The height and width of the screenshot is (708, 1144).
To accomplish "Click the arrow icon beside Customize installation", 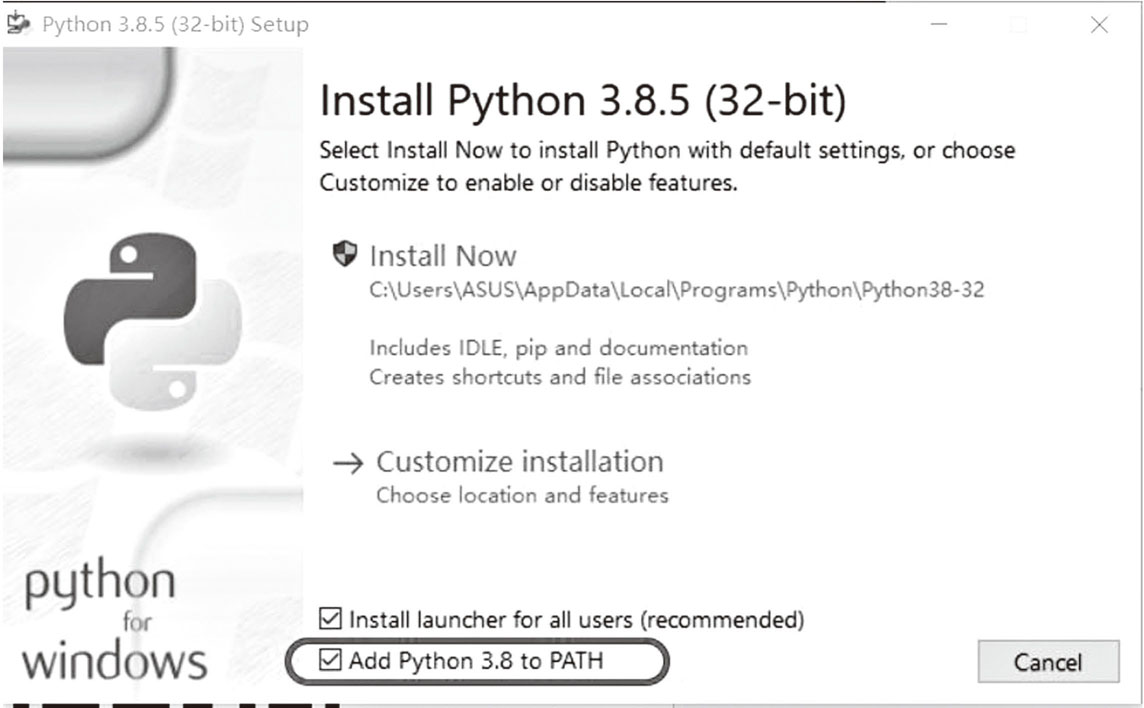I will (x=348, y=463).
